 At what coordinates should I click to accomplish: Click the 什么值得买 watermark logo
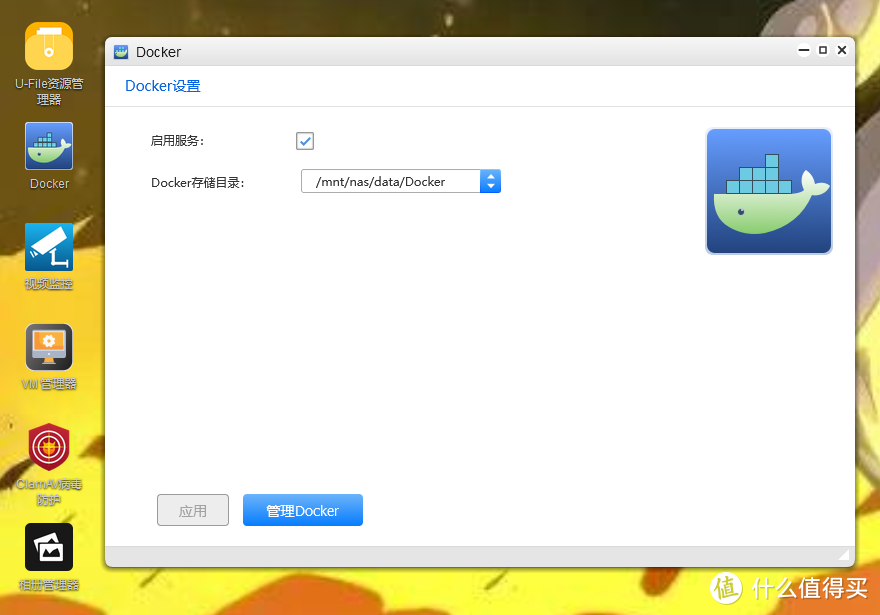(x=727, y=589)
